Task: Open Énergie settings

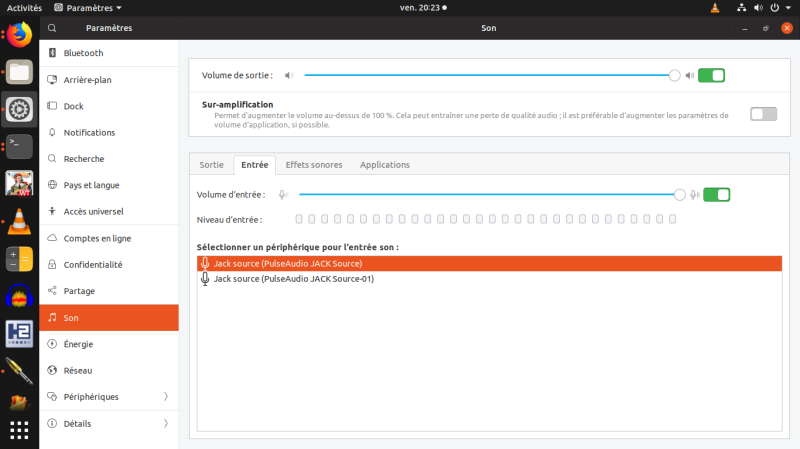Action: (x=109, y=344)
